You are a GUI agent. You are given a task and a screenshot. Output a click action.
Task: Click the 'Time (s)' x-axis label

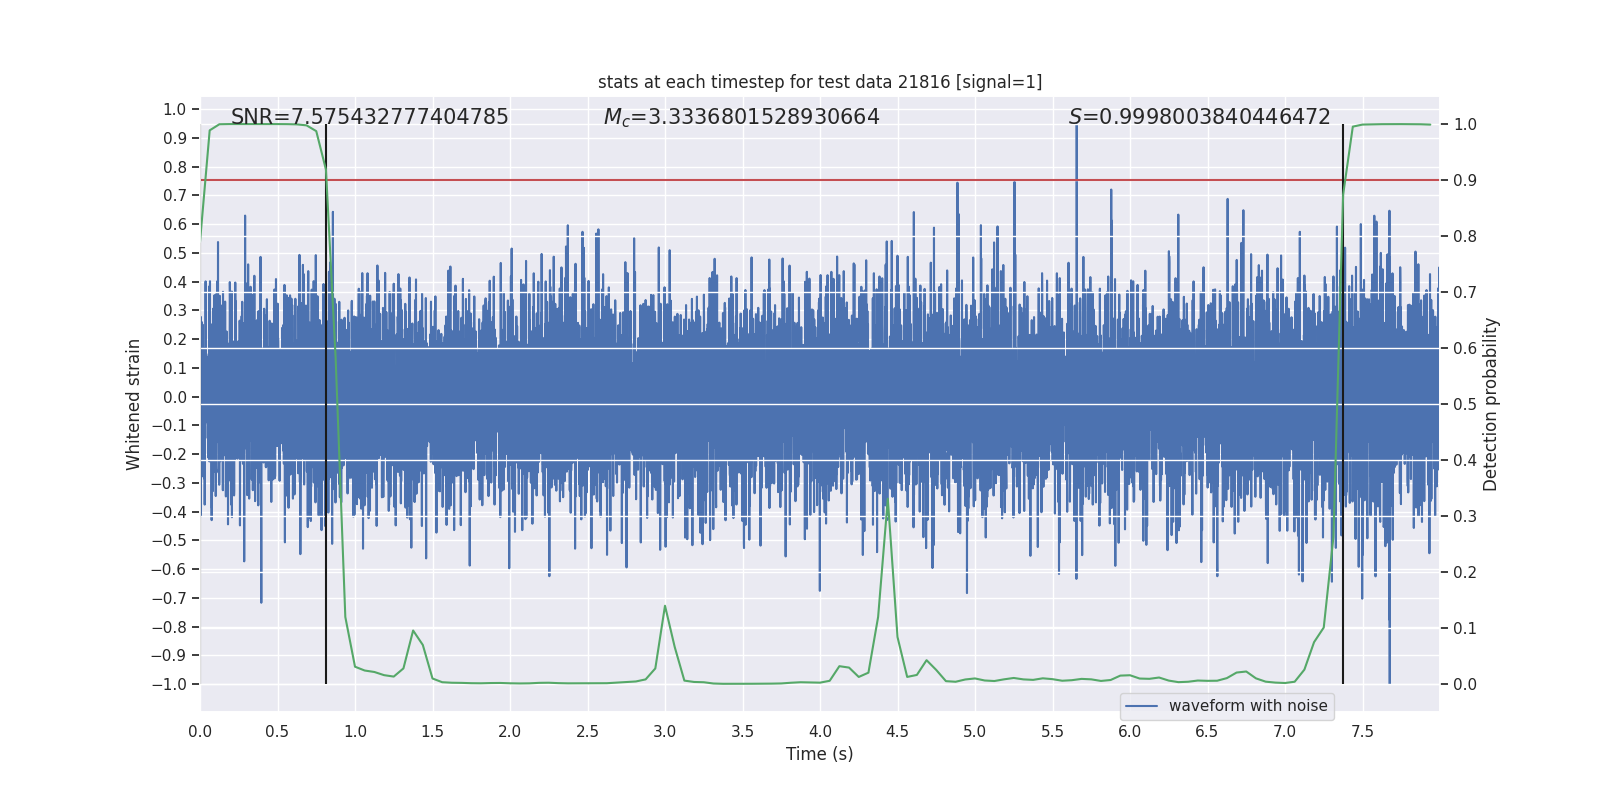819,754
